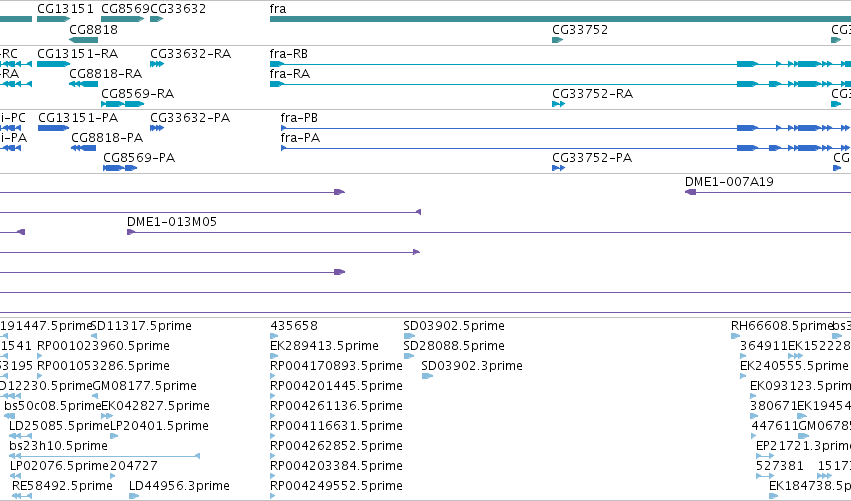
Task: Click the CG33632-RA transcript arrows
Action: (x=157, y=64)
